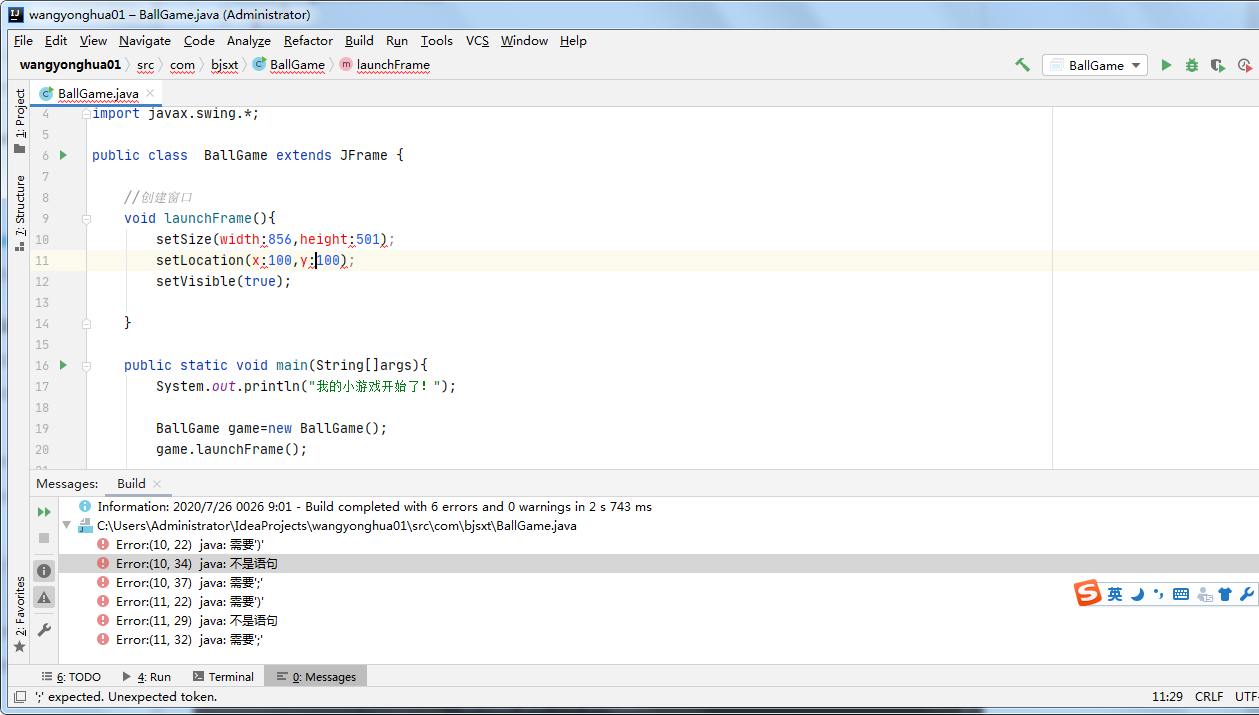Toggle the 0: Messages tool window

coord(317,677)
